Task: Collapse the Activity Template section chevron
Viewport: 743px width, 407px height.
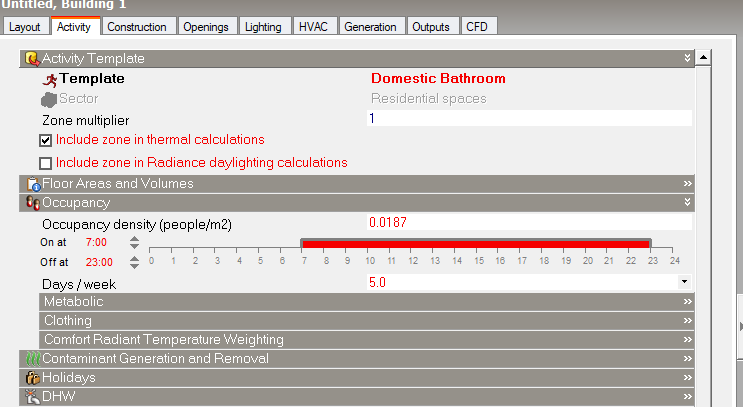Action: click(x=688, y=58)
